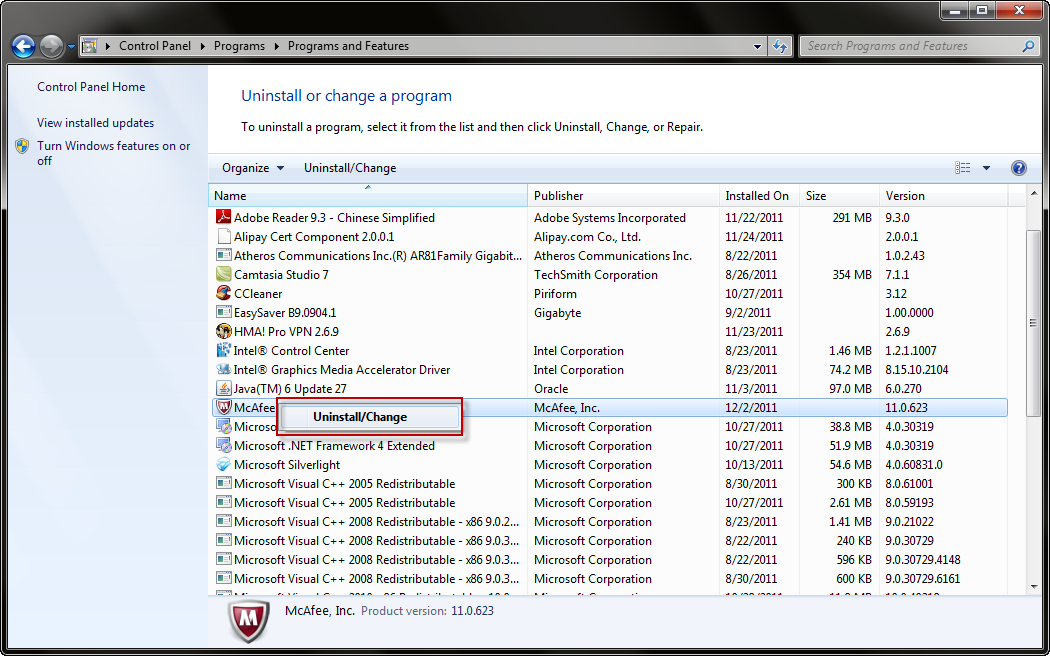Click the Camtasia Studio 7 icon

coord(224,274)
